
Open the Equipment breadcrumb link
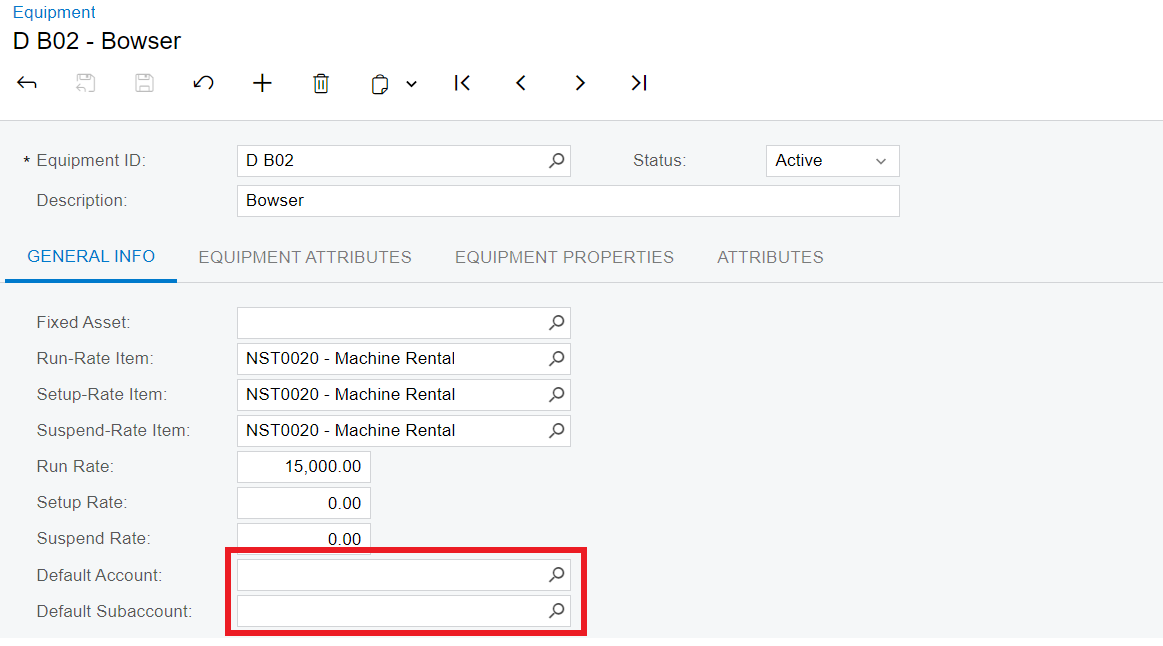click(x=54, y=12)
